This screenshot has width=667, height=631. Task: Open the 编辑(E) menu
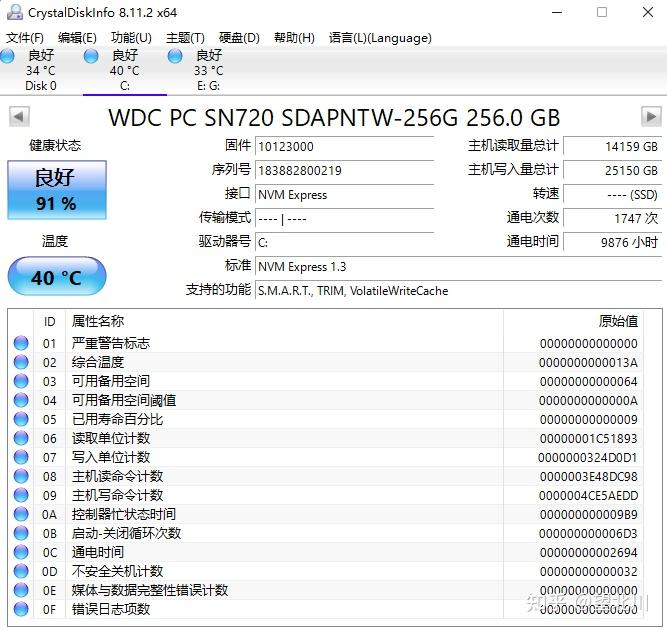coord(77,38)
